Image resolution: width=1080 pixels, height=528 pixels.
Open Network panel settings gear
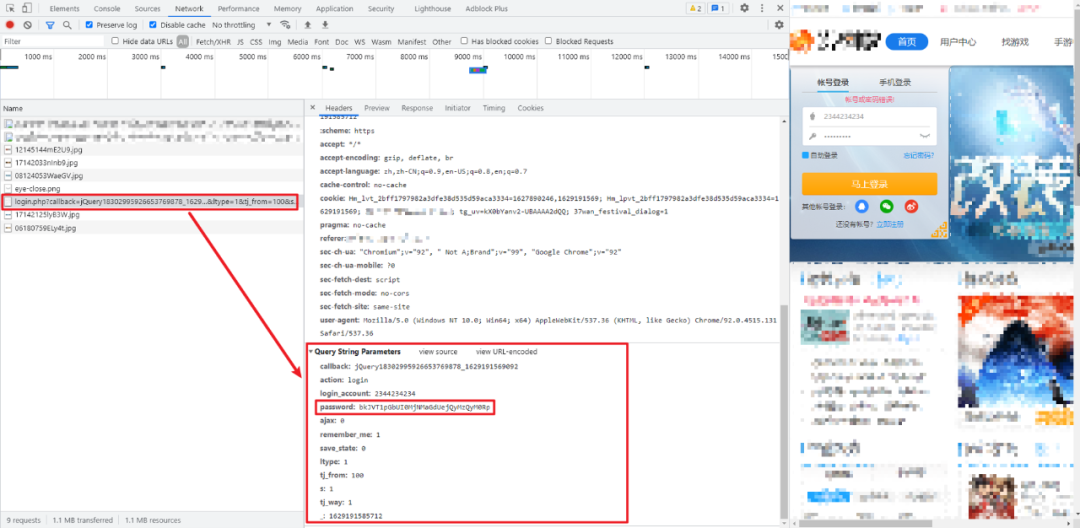[779, 25]
